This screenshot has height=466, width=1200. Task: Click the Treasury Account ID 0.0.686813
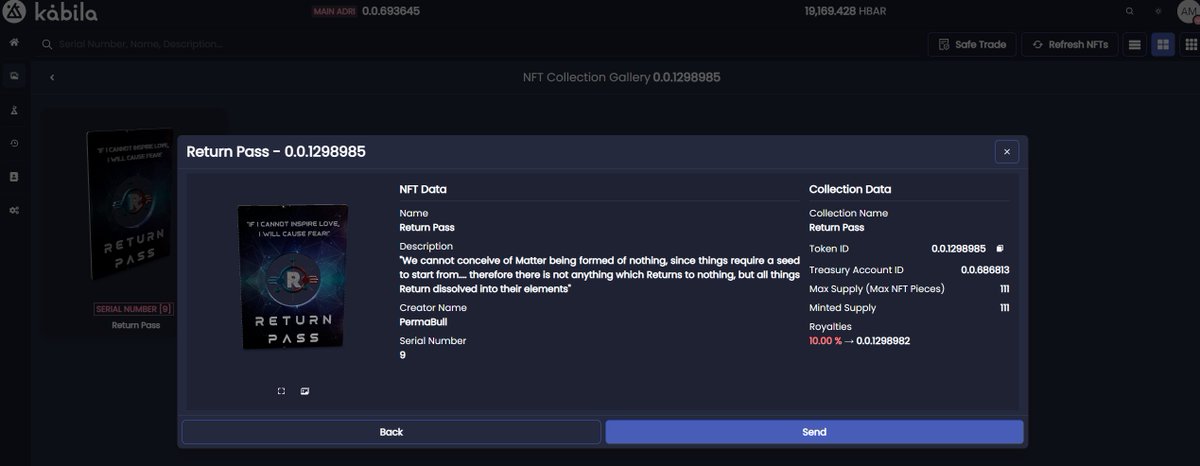(x=985, y=270)
